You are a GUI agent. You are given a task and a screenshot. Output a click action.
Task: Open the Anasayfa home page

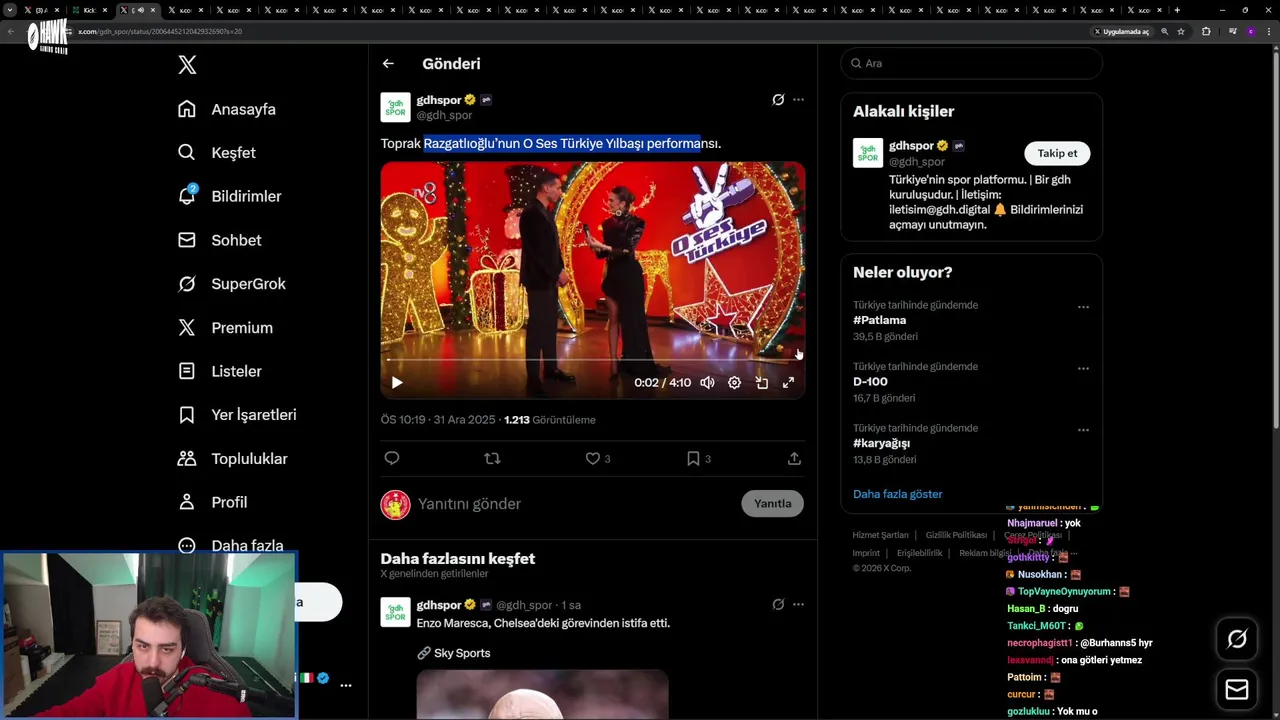(x=227, y=109)
